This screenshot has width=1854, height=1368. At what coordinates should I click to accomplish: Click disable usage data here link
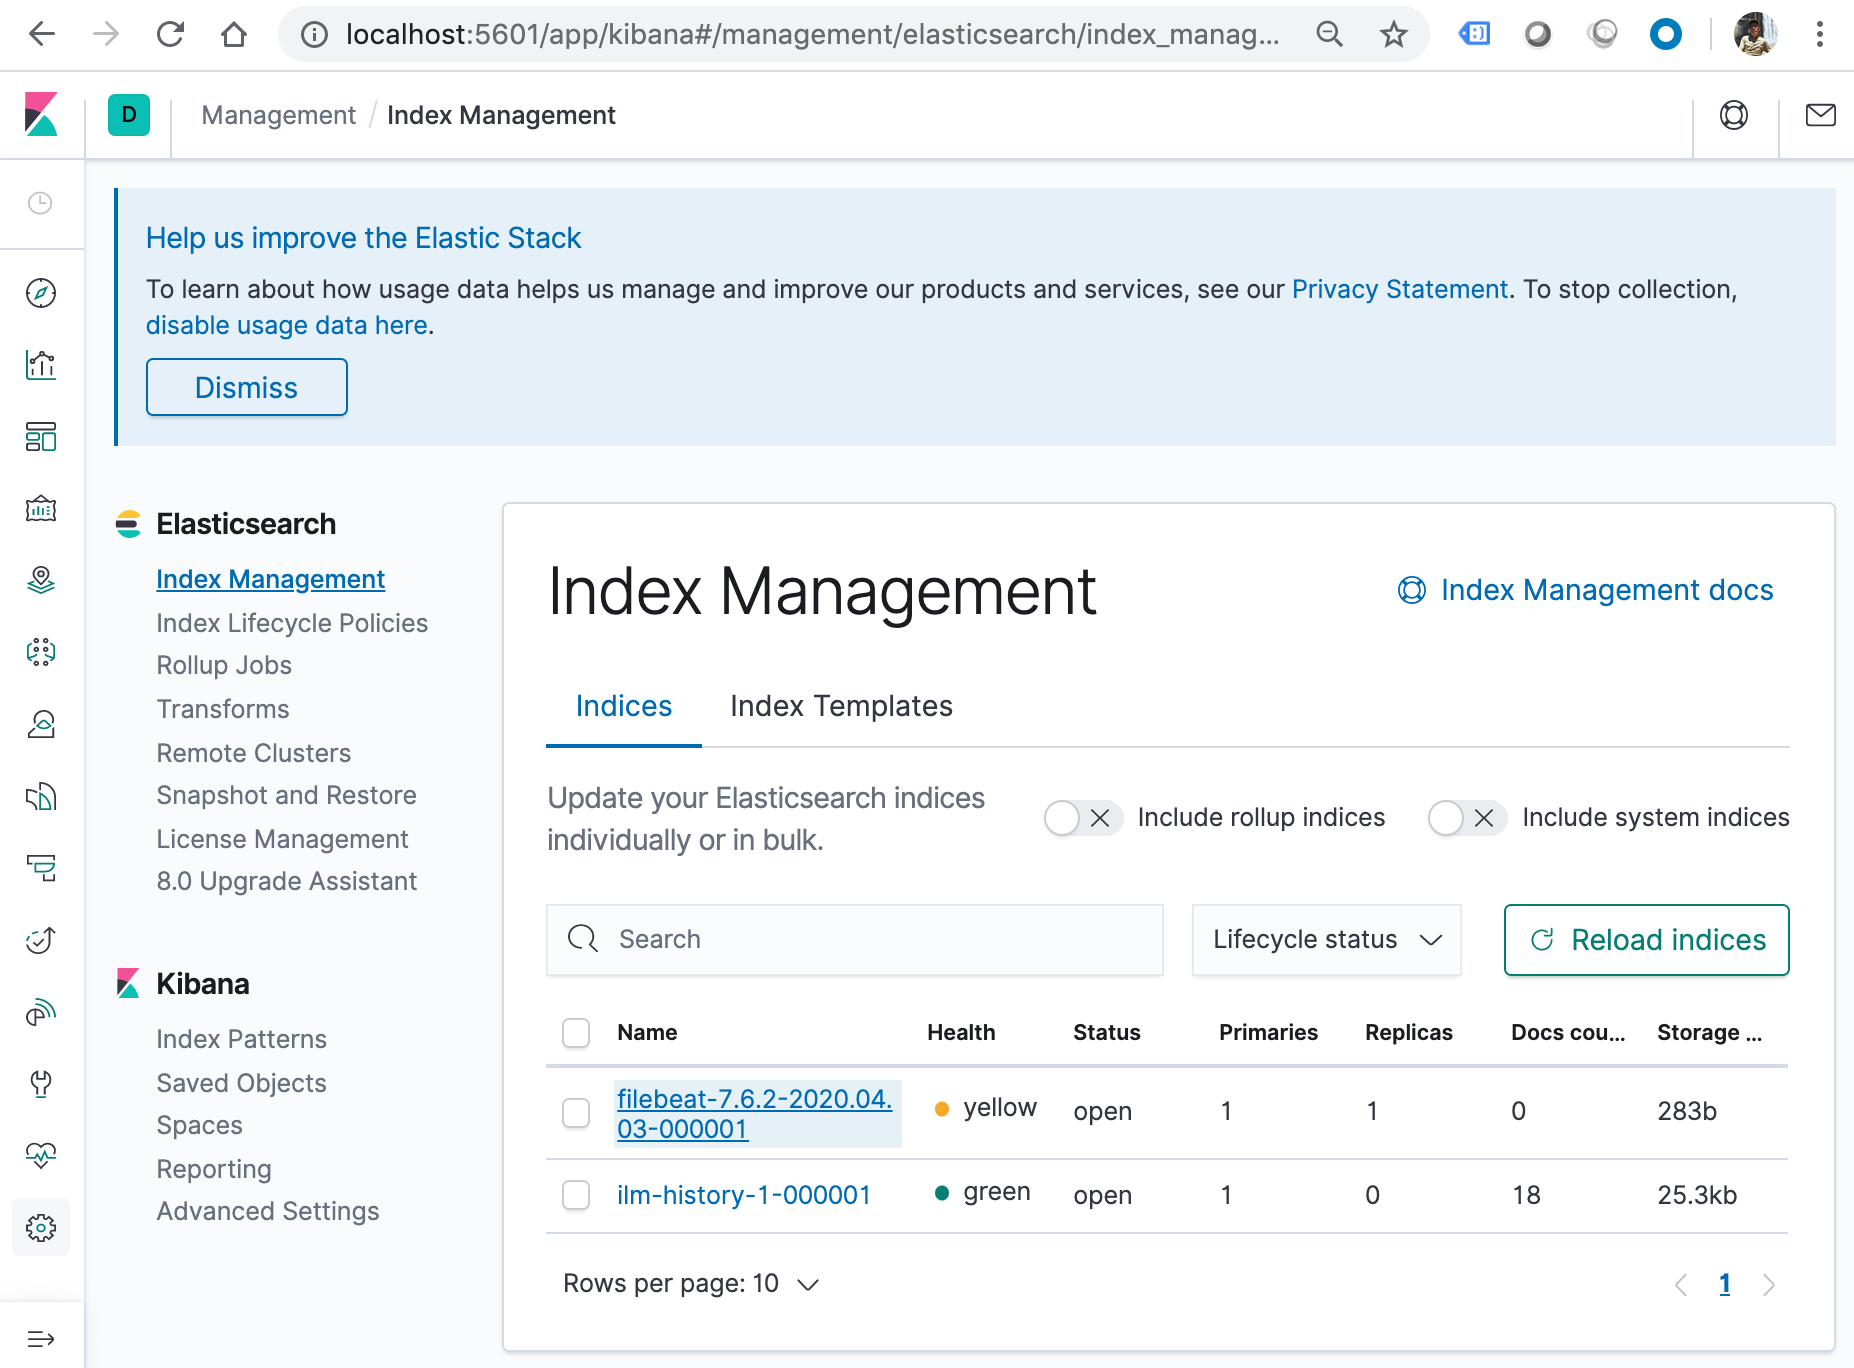(287, 326)
